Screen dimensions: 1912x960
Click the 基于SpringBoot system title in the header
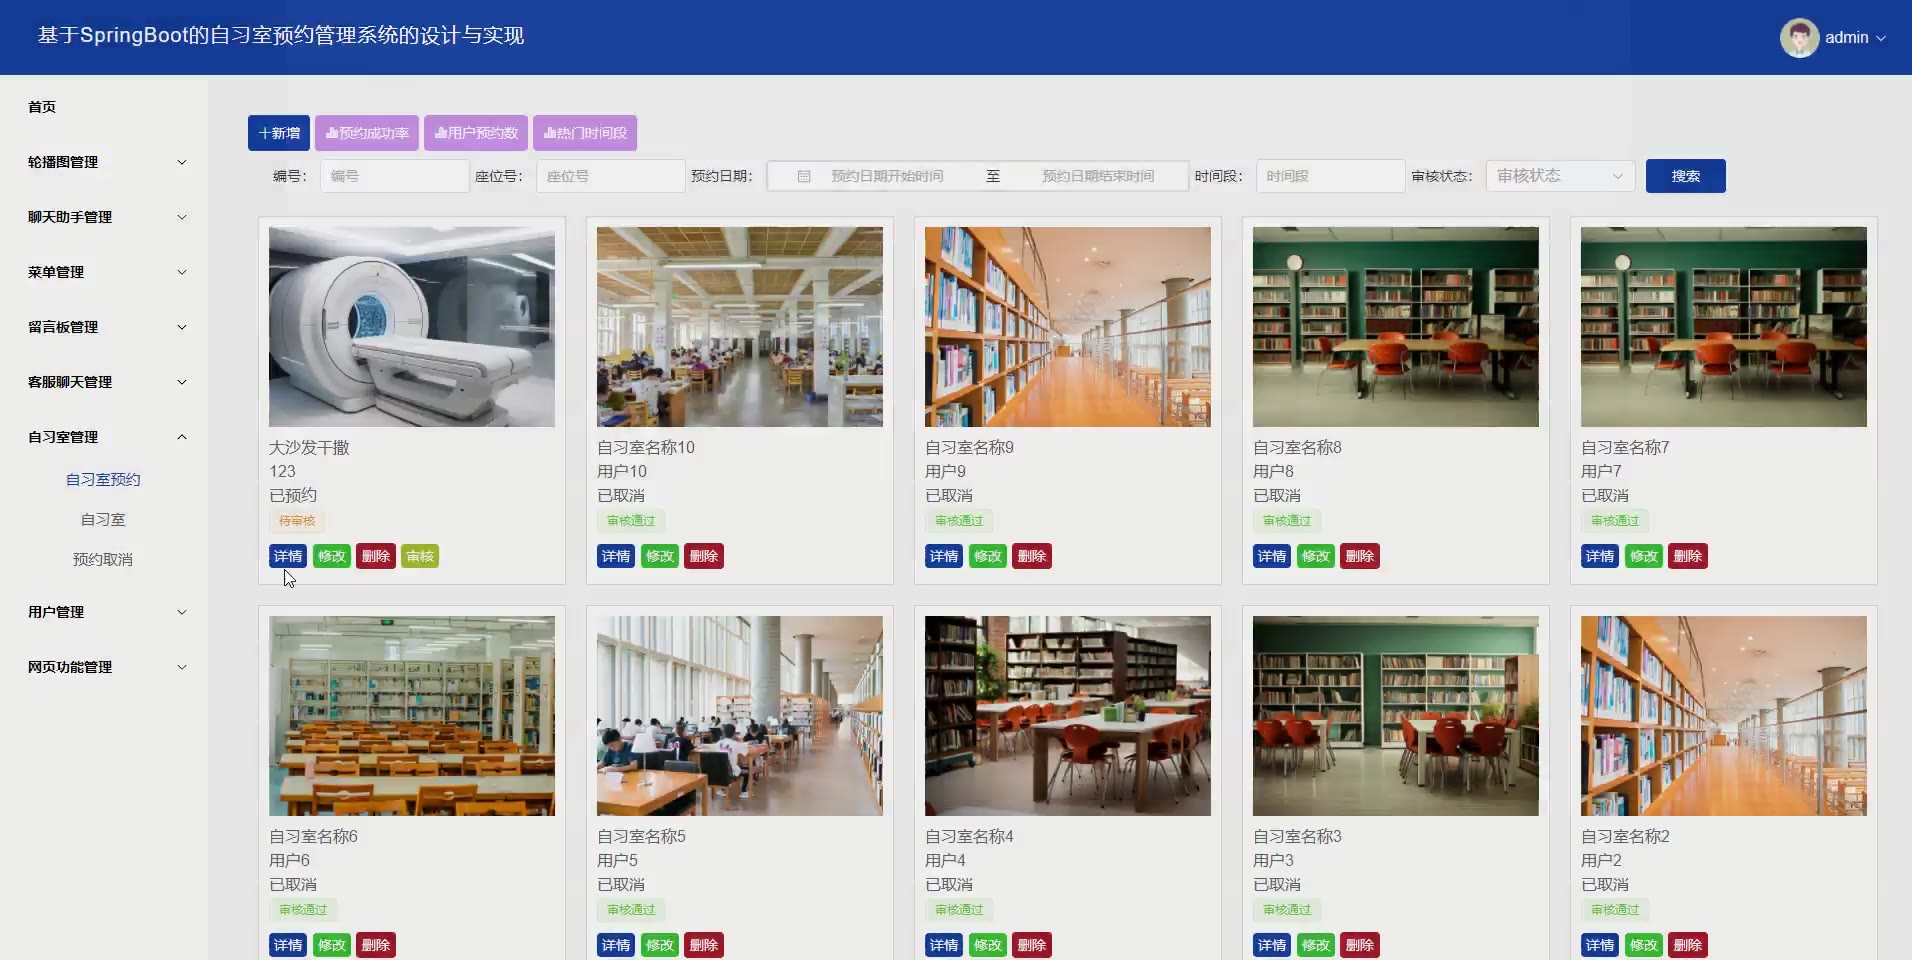pyautogui.click(x=281, y=36)
